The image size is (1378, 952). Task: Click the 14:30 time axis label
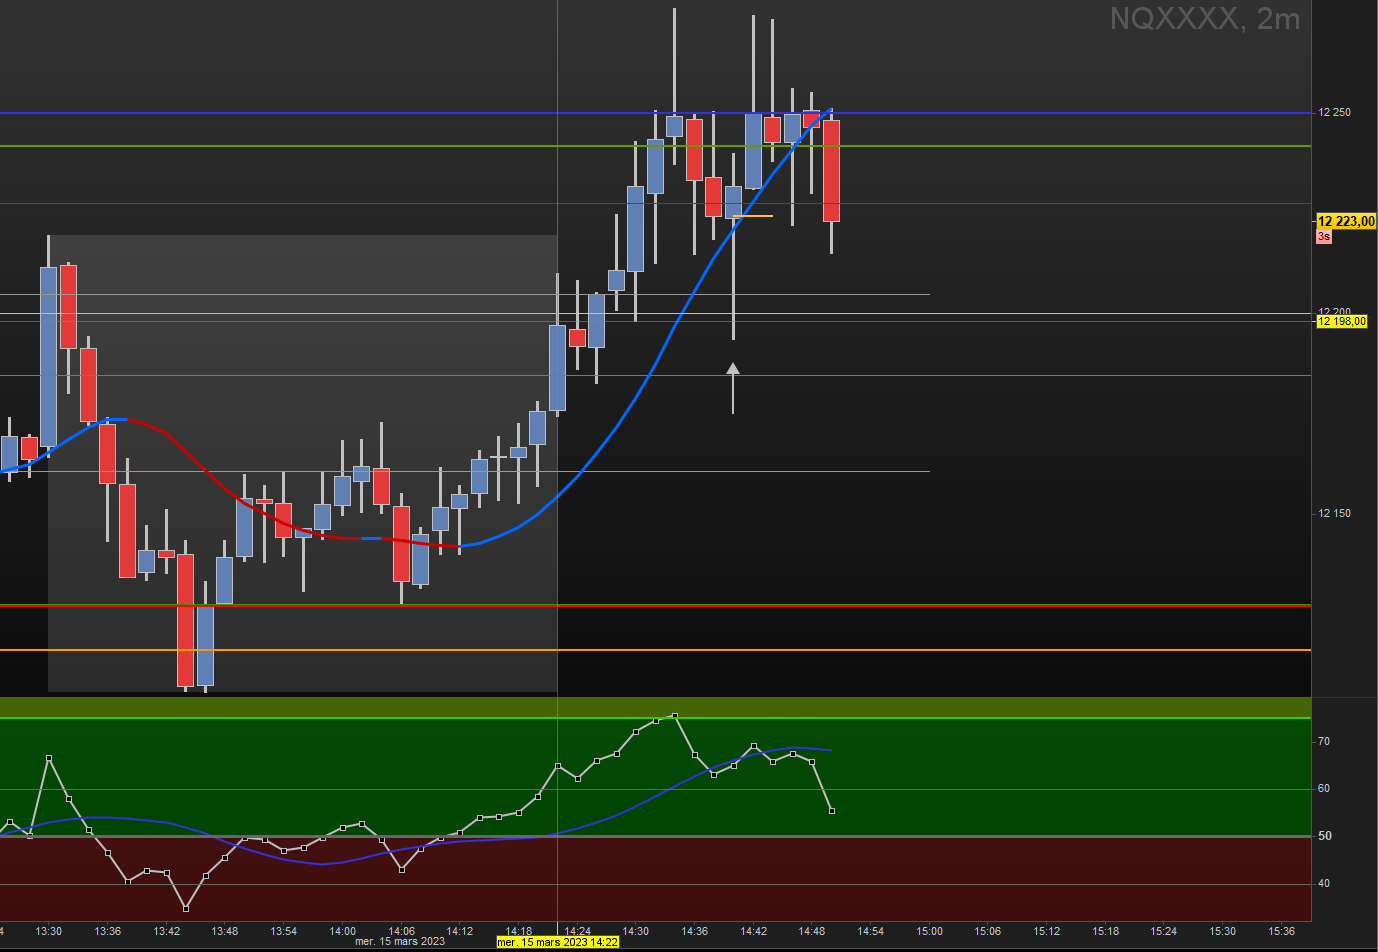point(636,931)
